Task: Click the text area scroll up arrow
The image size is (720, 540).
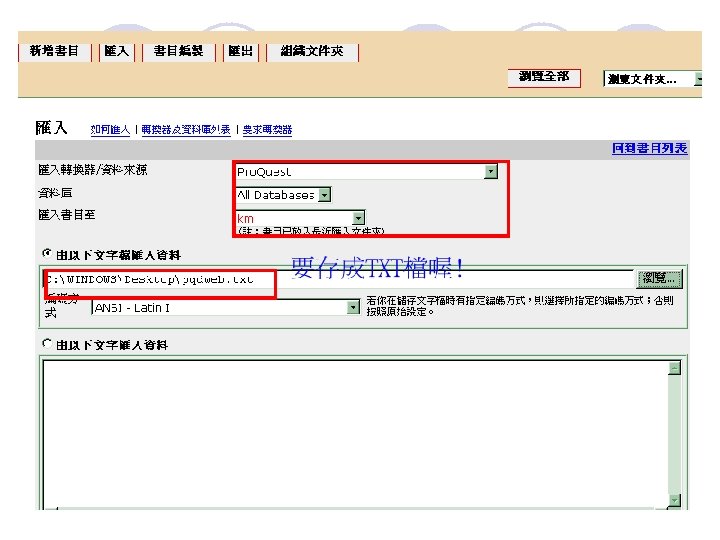Action: [x=674, y=368]
